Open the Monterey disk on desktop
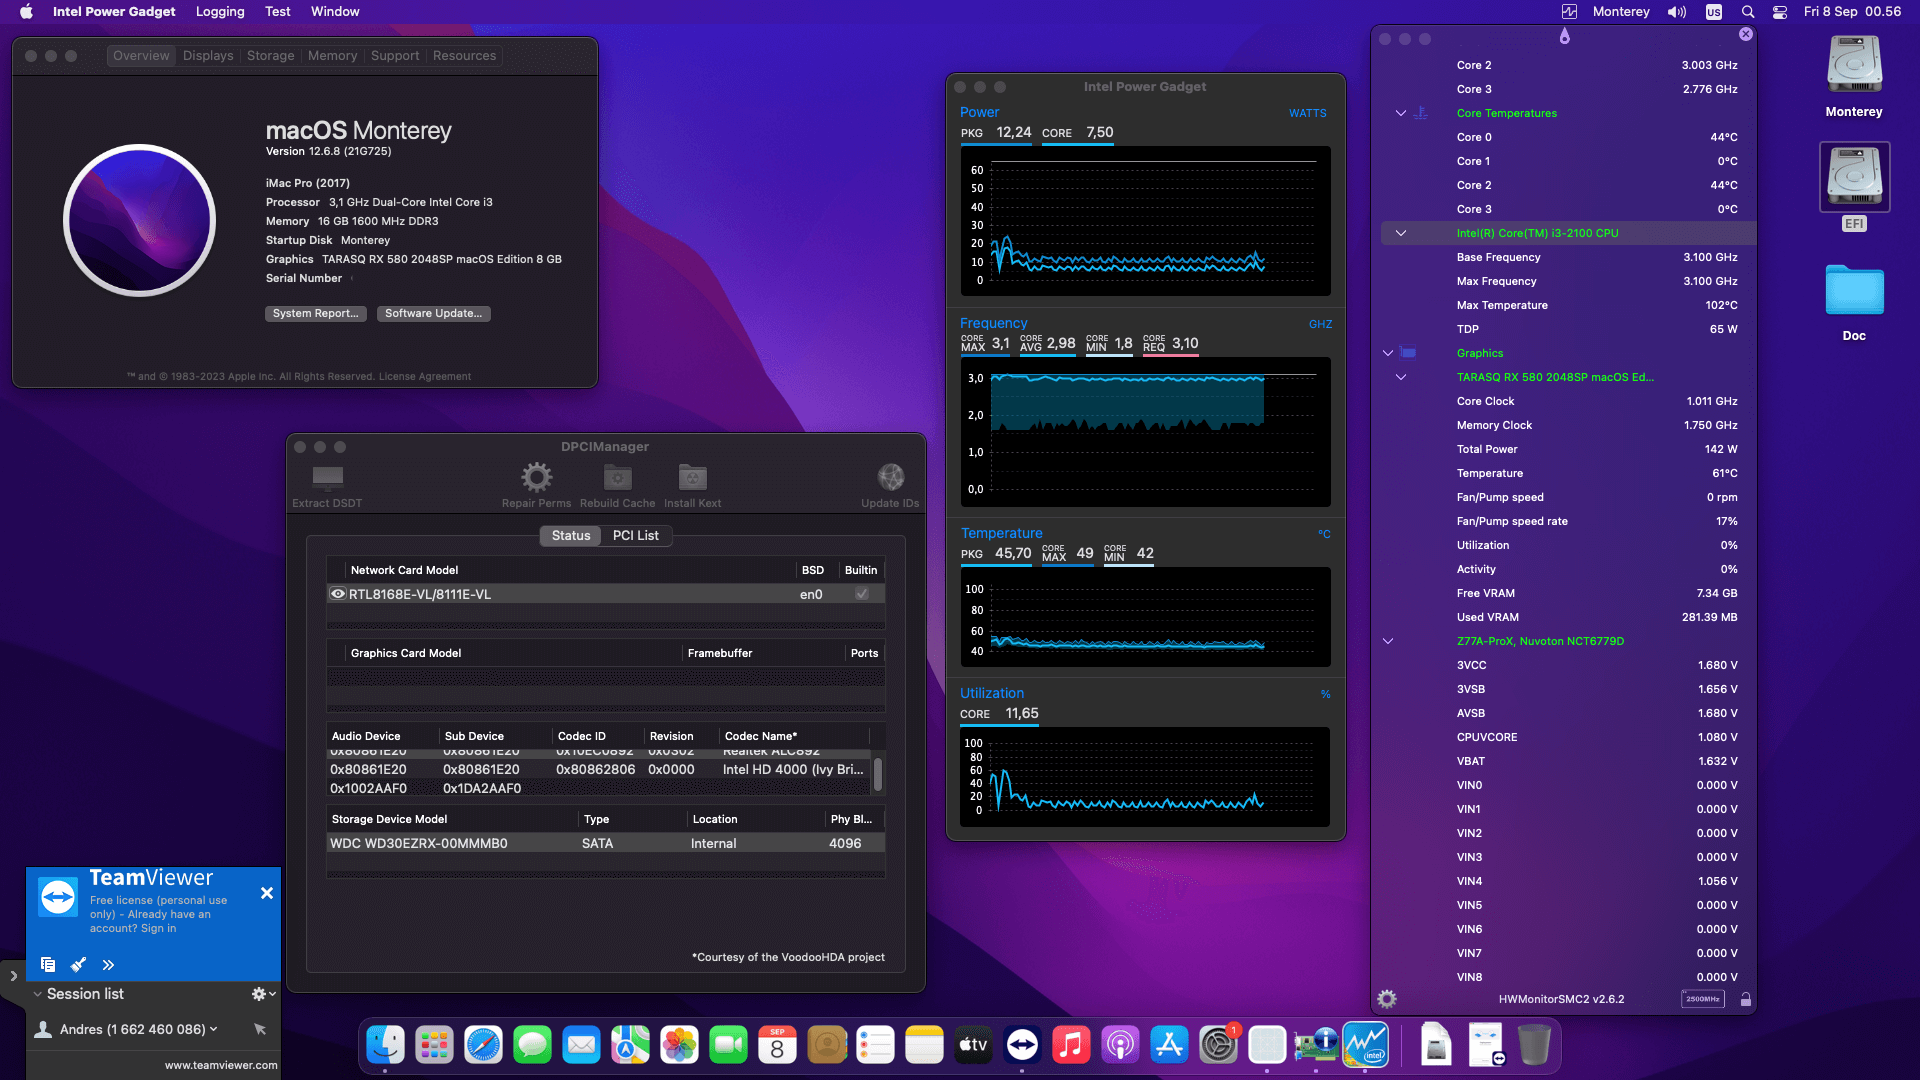 tap(1854, 66)
